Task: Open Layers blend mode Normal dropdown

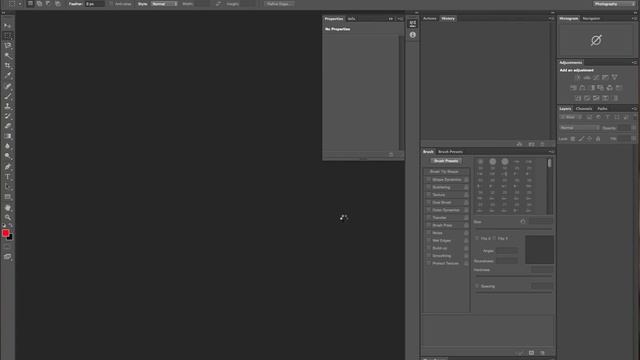Action: (580, 128)
